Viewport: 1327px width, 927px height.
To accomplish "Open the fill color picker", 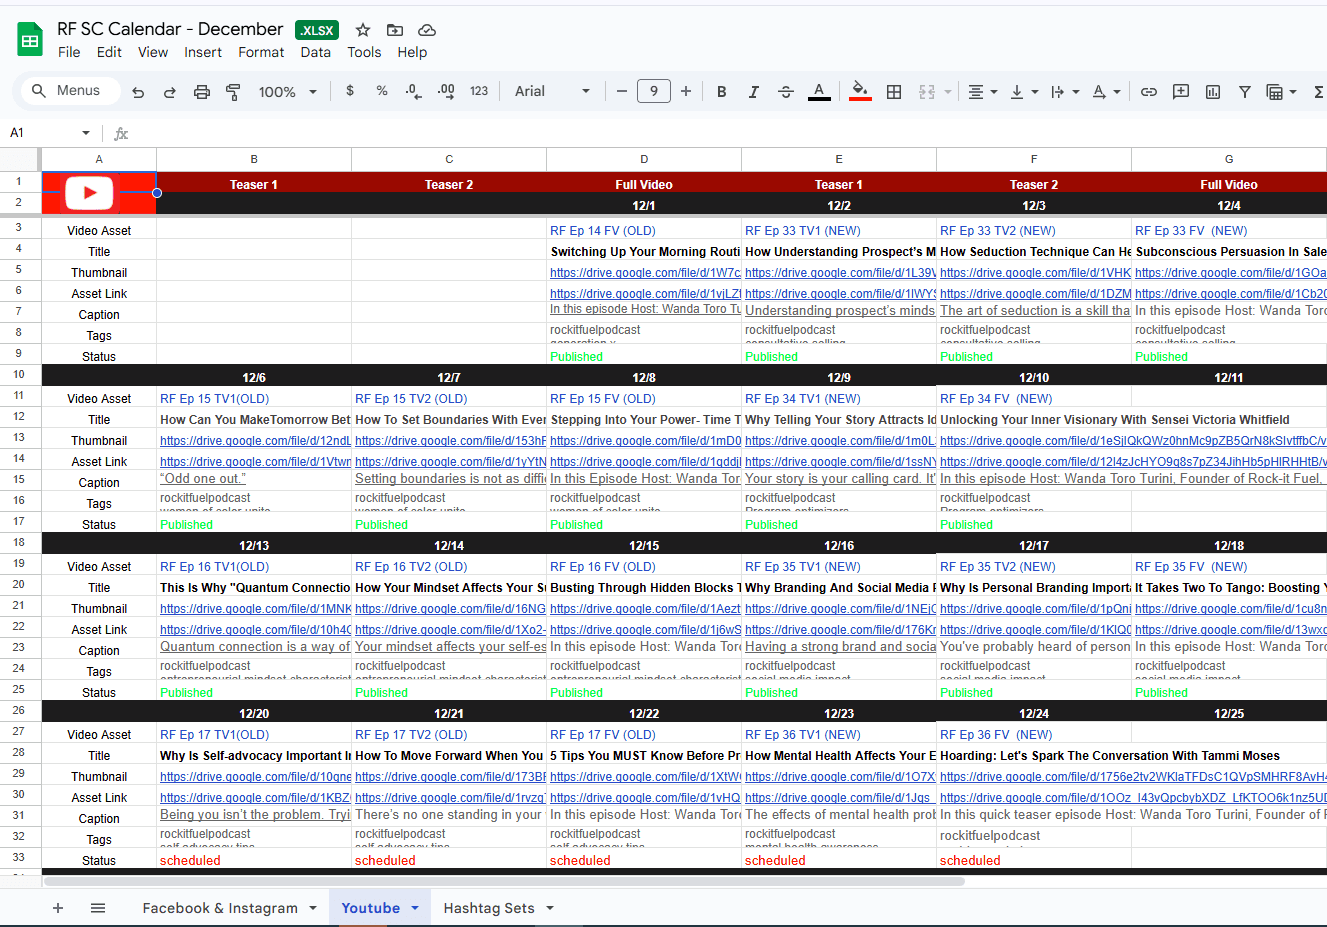I will coord(860,91).
